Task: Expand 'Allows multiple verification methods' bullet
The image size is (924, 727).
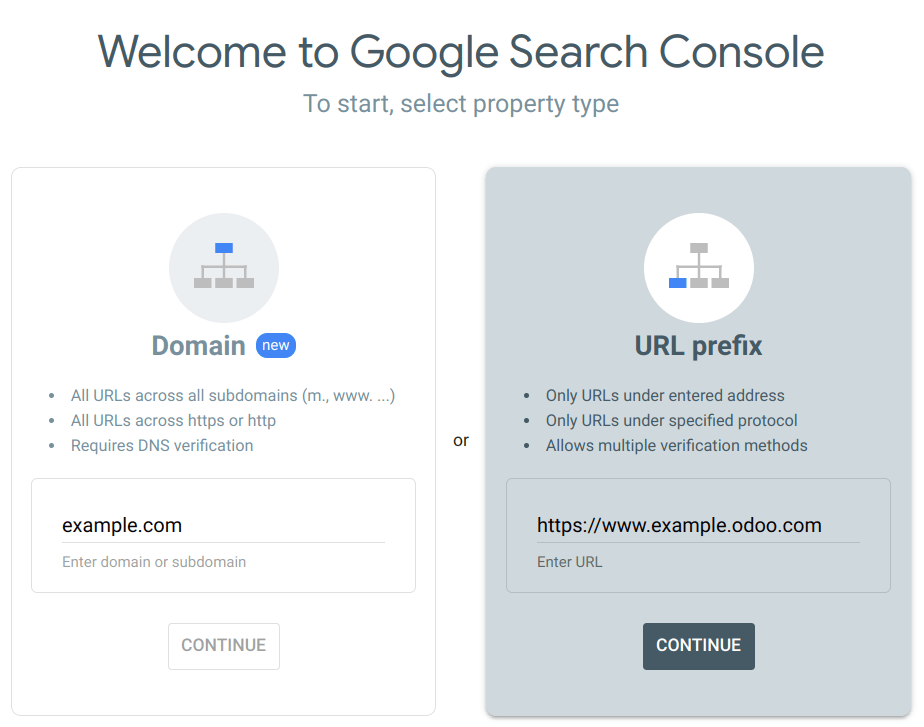Action: click(x=677, y=445)
